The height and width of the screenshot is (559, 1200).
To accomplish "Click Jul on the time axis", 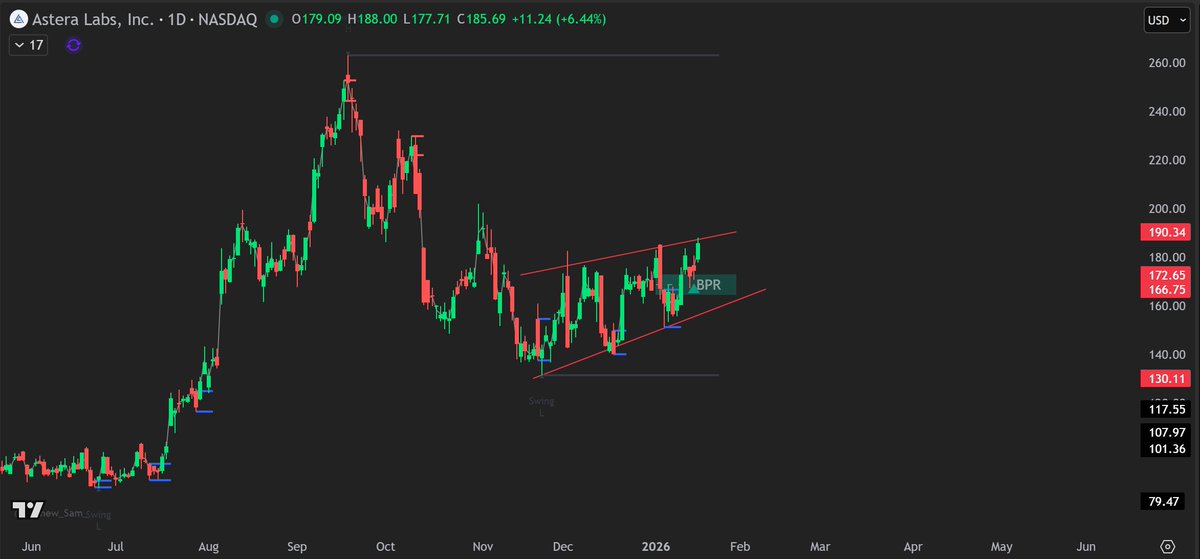I will tap(116, 547).
